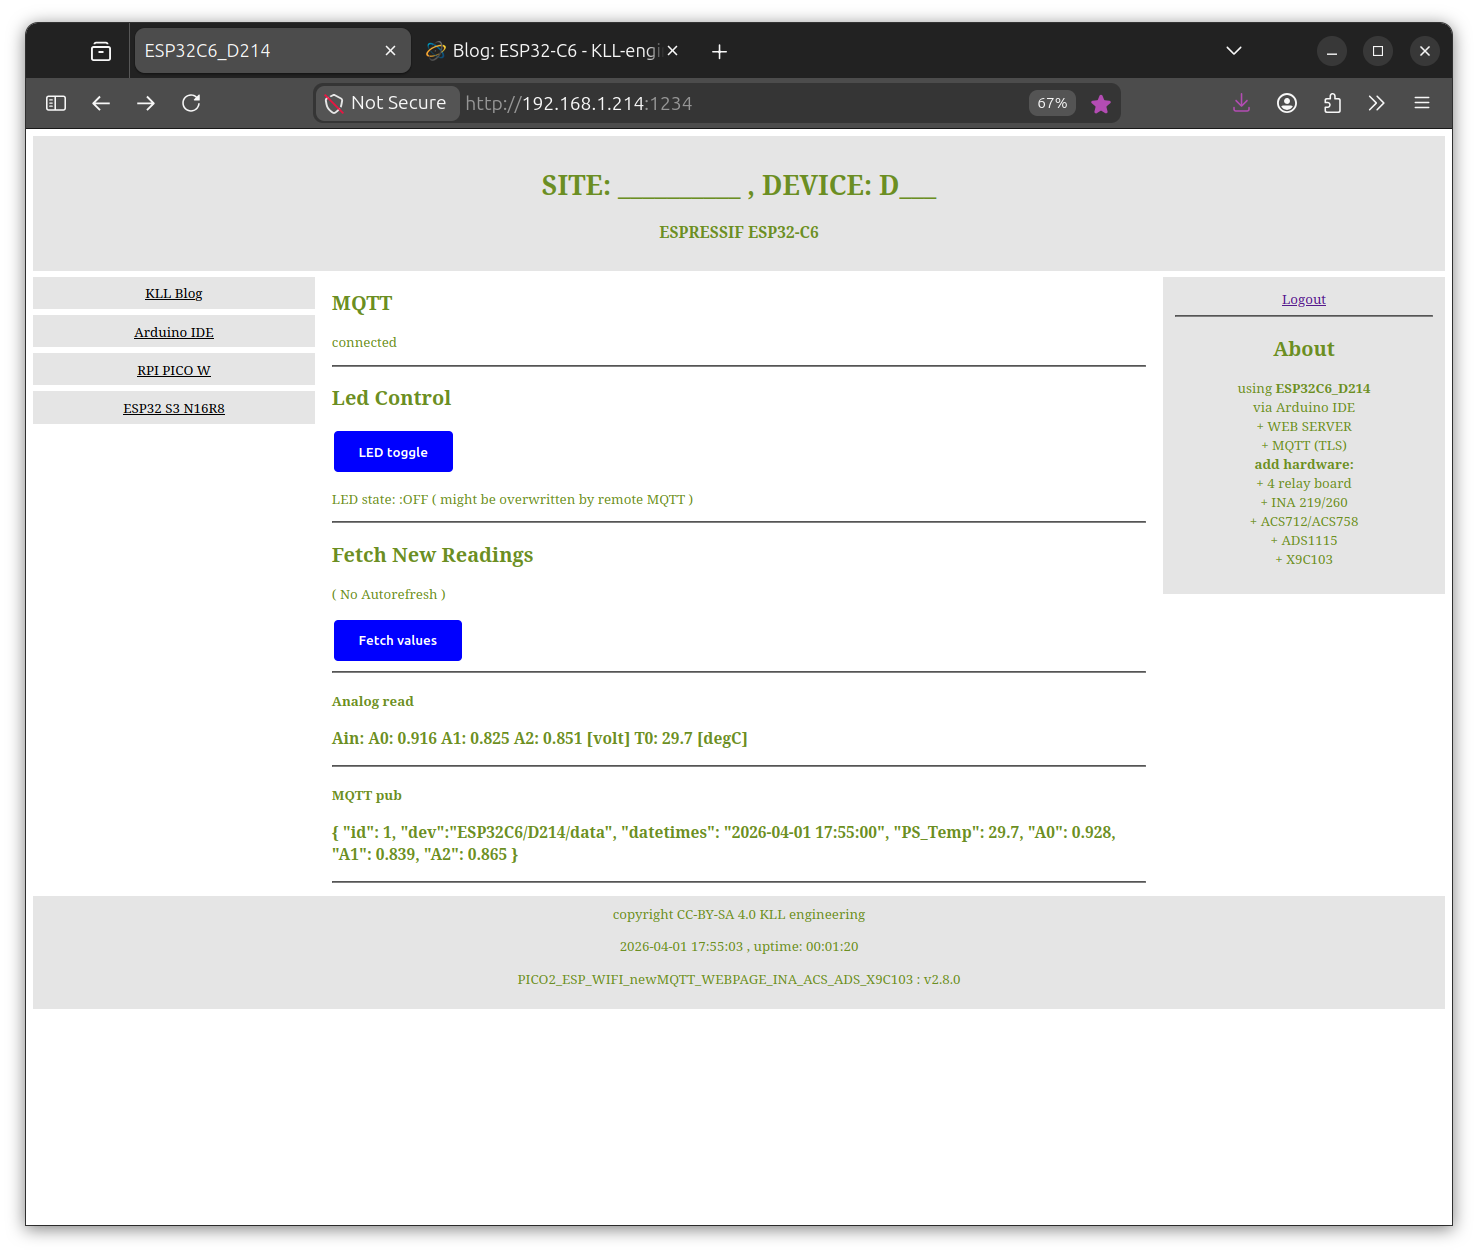The width and height of the screenshot is (1478, 1254).
Task: Toggle the LED with LED toggle button
Action: [x=393, y=452]
